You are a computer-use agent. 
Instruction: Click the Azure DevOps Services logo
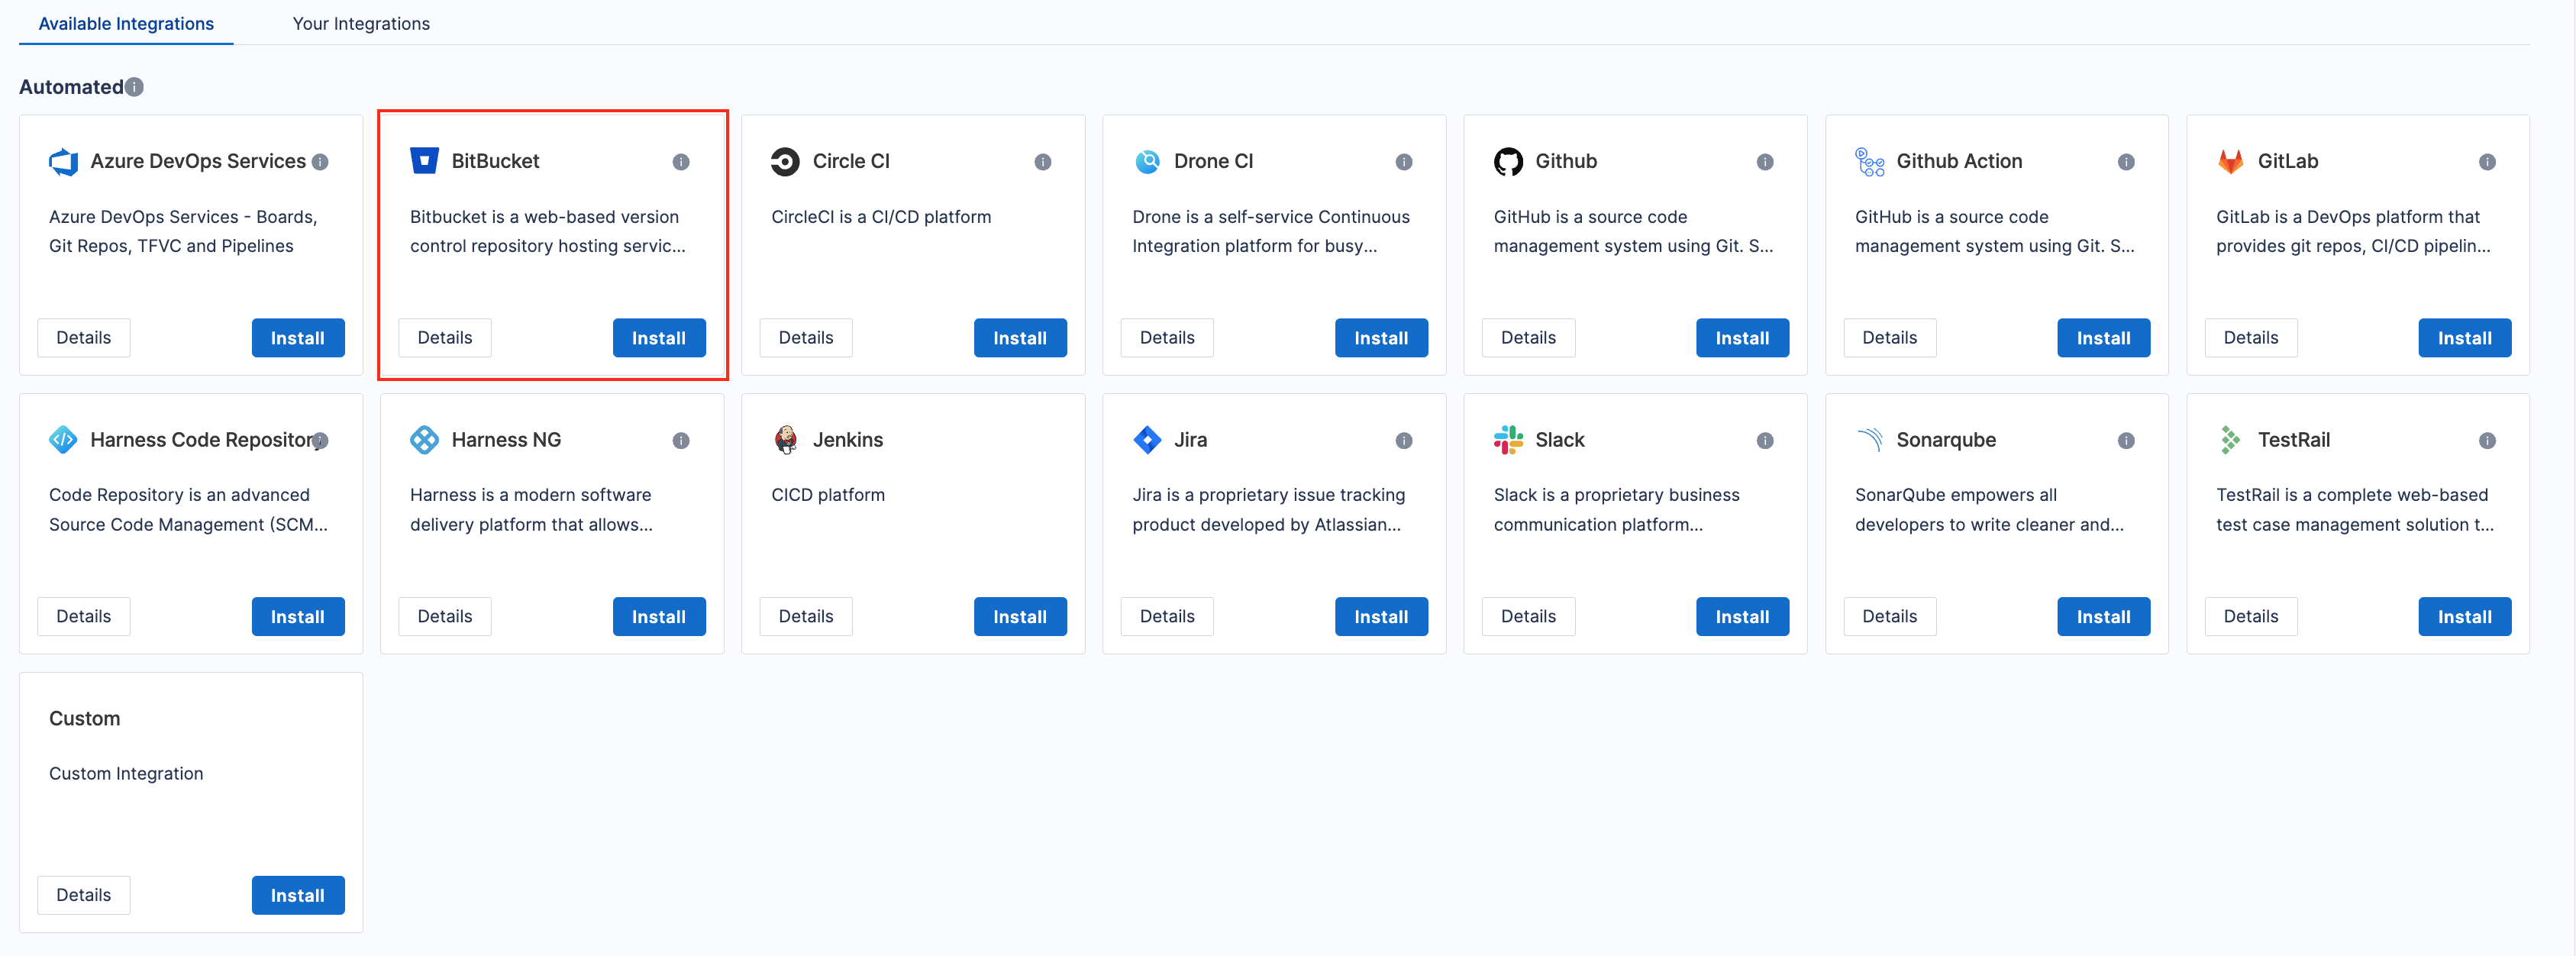(x=63, y=160)
